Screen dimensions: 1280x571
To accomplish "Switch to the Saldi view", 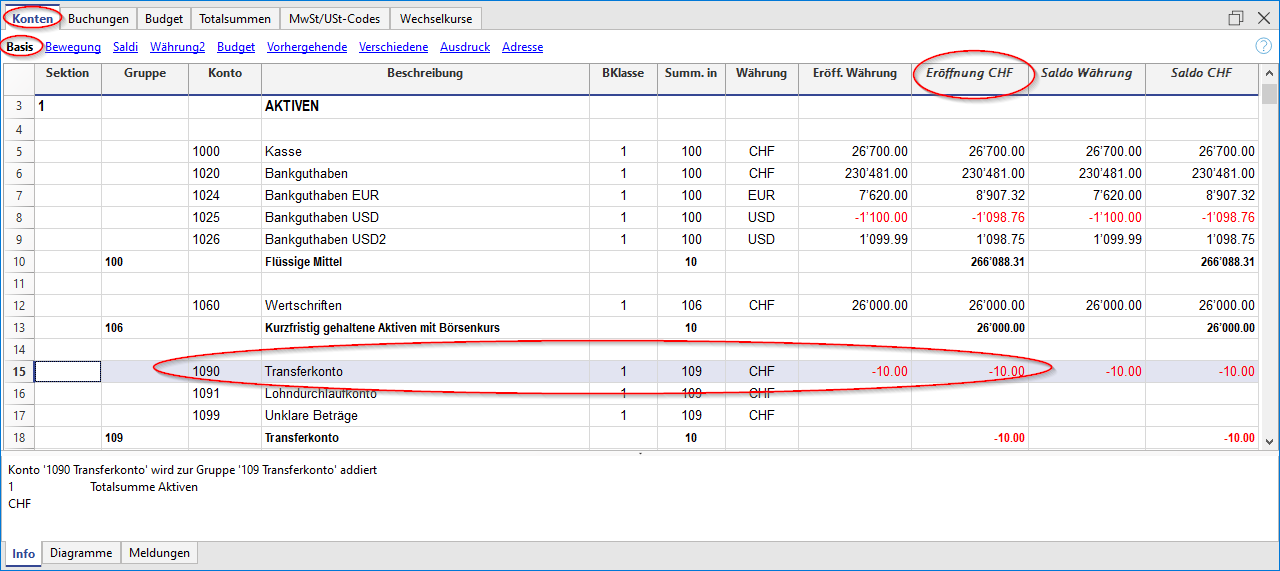I will point(125,47).
